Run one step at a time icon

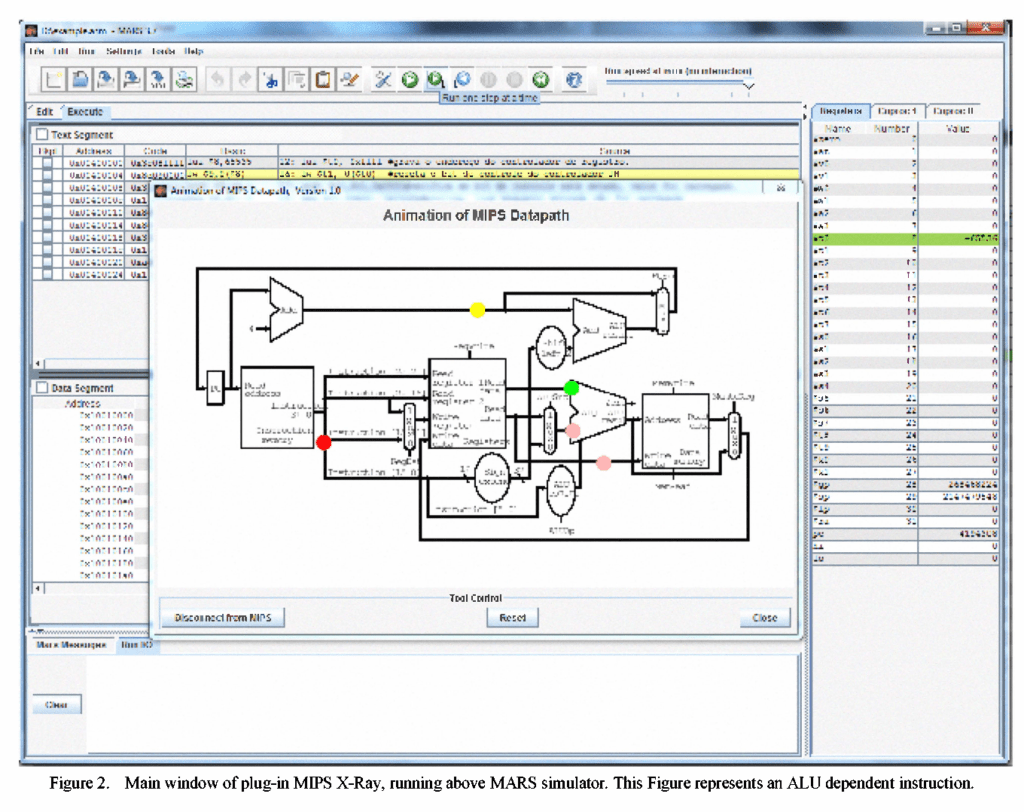[436, 80]
